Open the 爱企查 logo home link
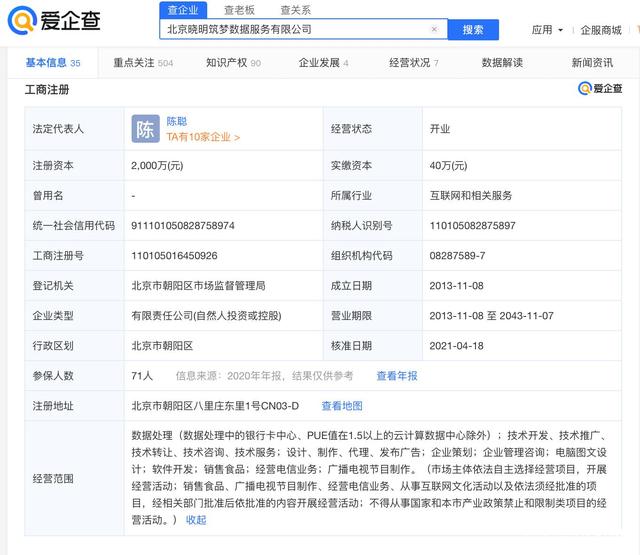This screenshot has height=555, width=640. pyautogui.click(x=54, y=20)
